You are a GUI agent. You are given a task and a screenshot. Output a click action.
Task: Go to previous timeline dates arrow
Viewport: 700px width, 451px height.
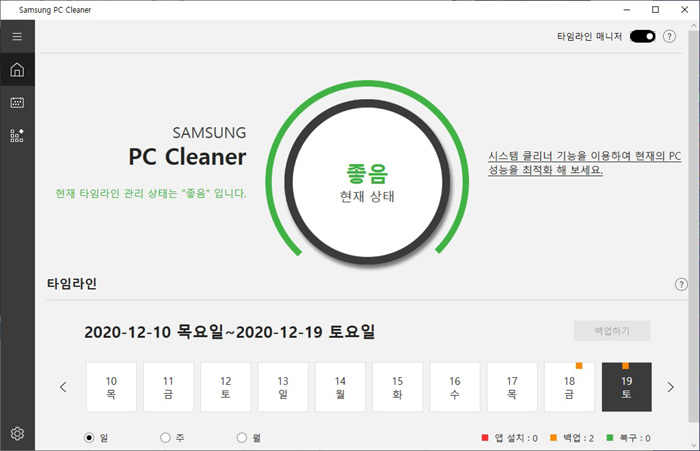click(63, 387)
